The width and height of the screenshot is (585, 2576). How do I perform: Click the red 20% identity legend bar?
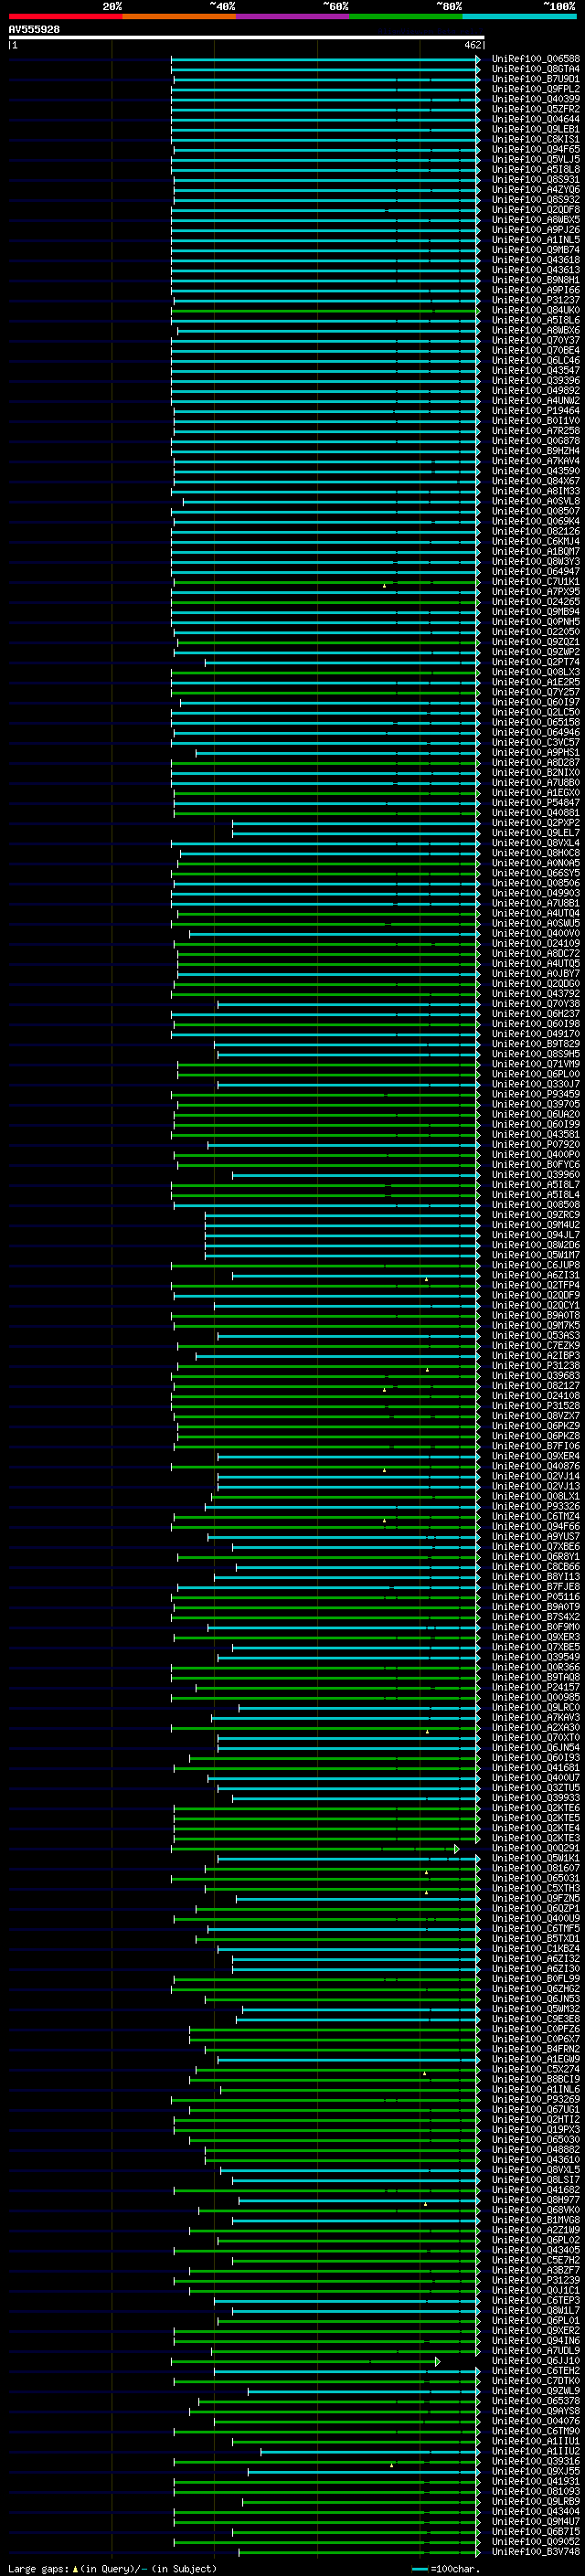pos(65,16)
